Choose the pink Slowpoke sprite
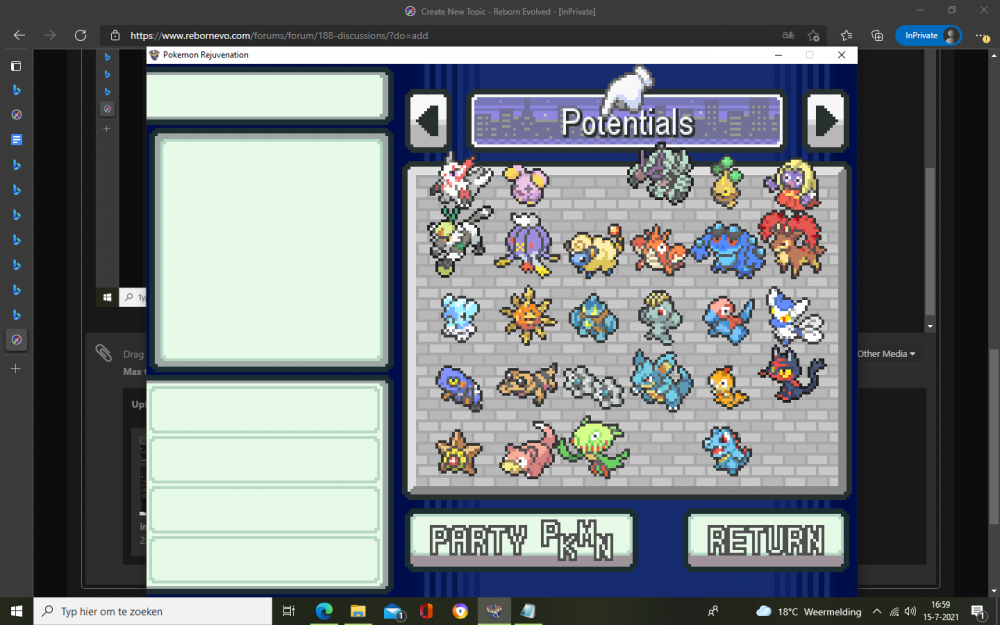This screenshot has width=1000, height=625. pos(529,449)
